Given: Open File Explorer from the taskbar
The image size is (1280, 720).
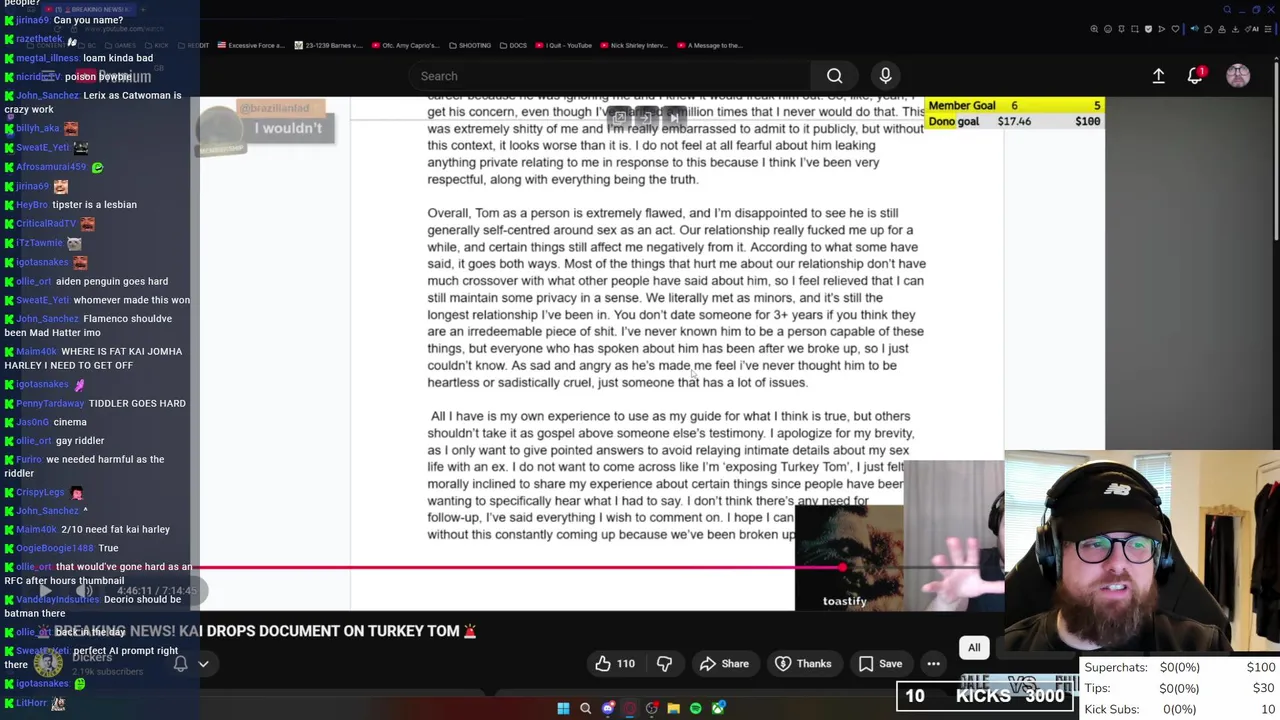Looking at the screenshot, I should pos(674,708).
